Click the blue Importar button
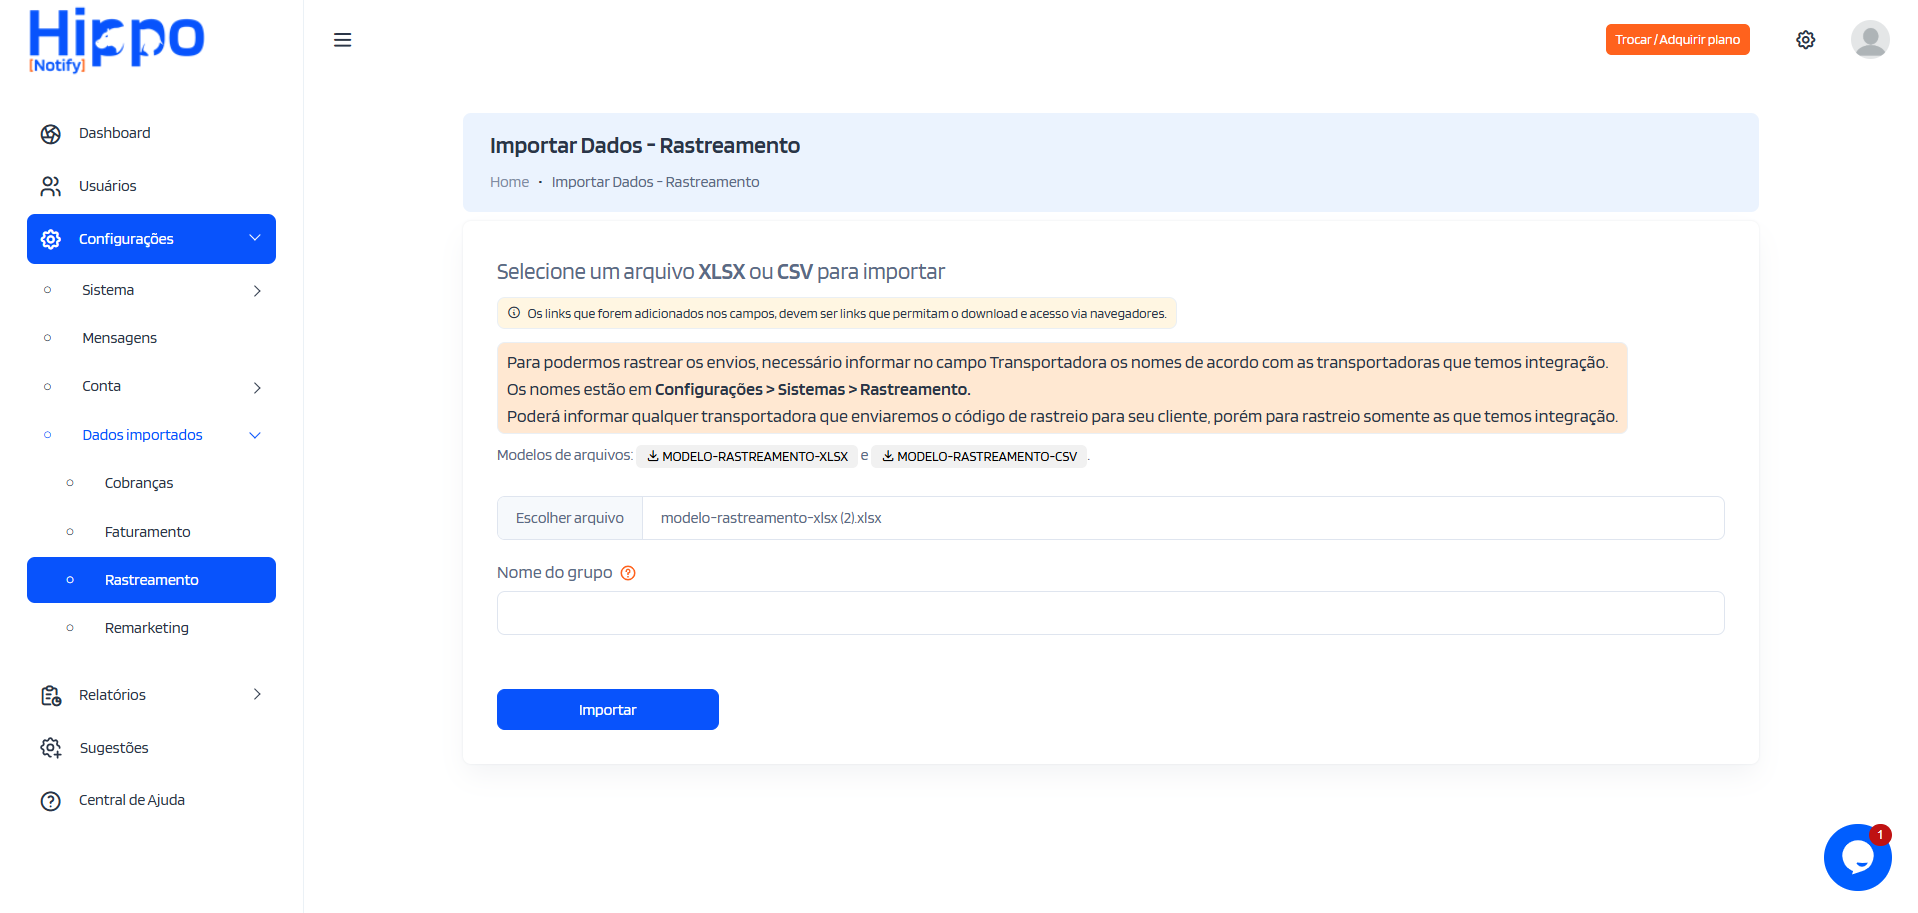This screenshot has width=1918, height=913. click(608, 710)
